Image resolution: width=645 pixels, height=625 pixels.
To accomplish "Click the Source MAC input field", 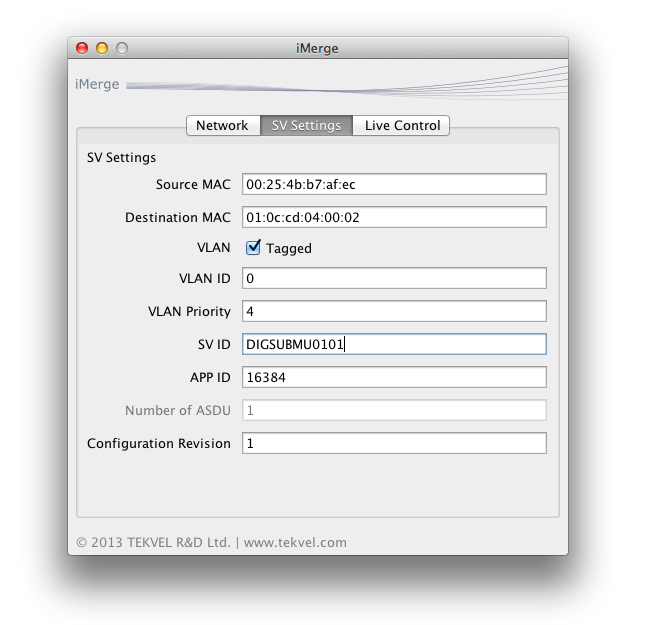I will click(x=394, y=184).
